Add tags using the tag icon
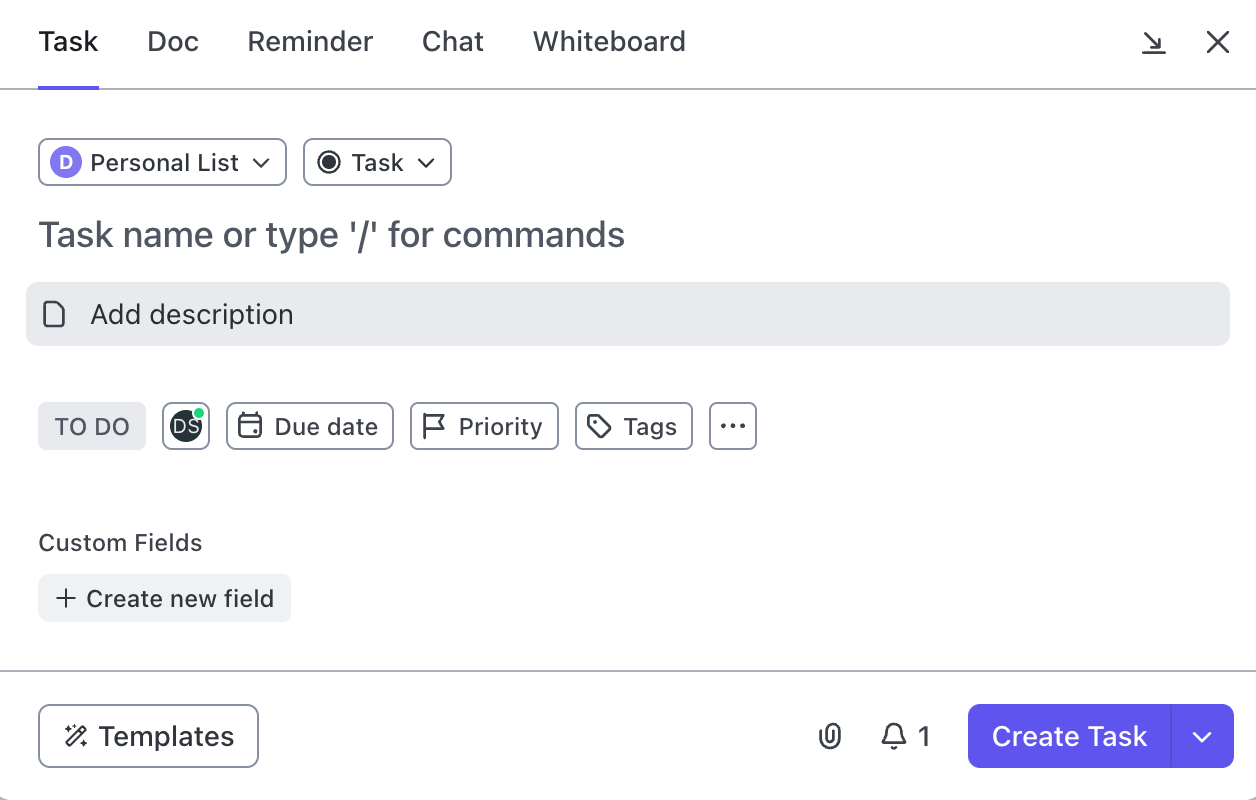Image resolution: width=1256 pixels, height=800 pixels. [x=599, y=426]
